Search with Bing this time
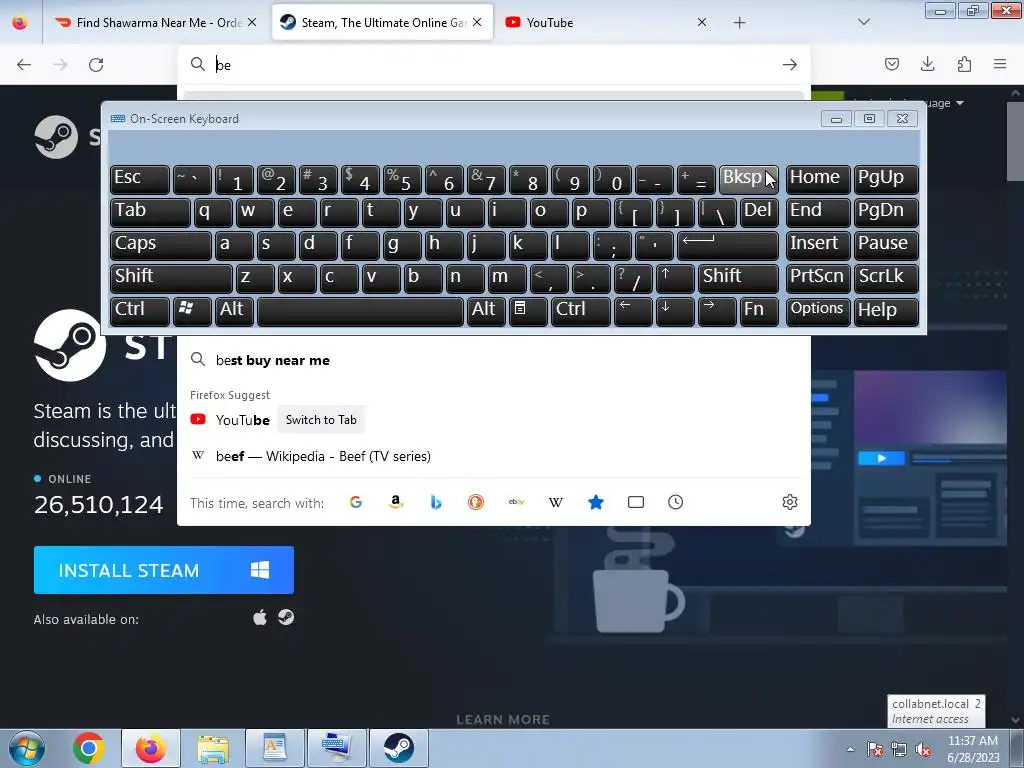 pyautogui.click(x=436, y=502)
